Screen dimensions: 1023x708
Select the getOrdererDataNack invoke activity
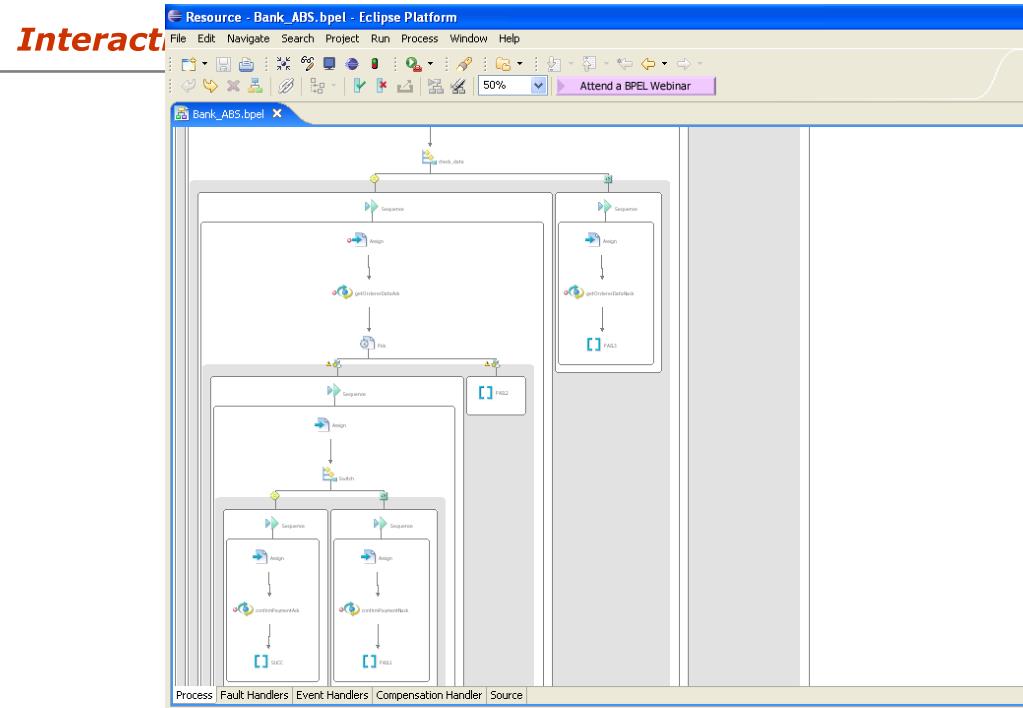574,292
